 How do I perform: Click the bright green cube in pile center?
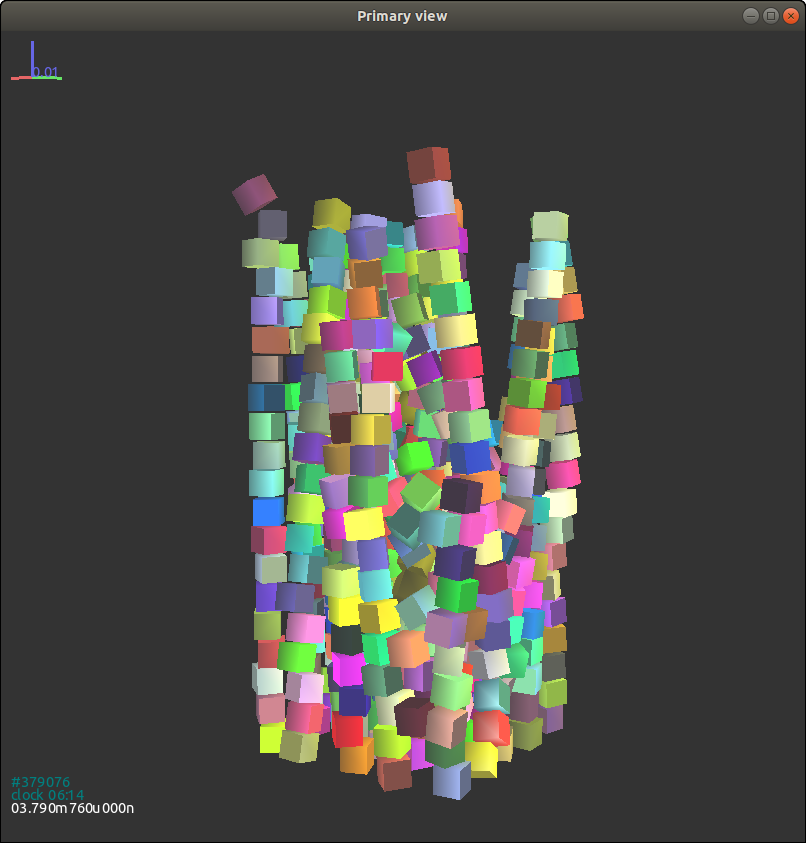(414, 458)
